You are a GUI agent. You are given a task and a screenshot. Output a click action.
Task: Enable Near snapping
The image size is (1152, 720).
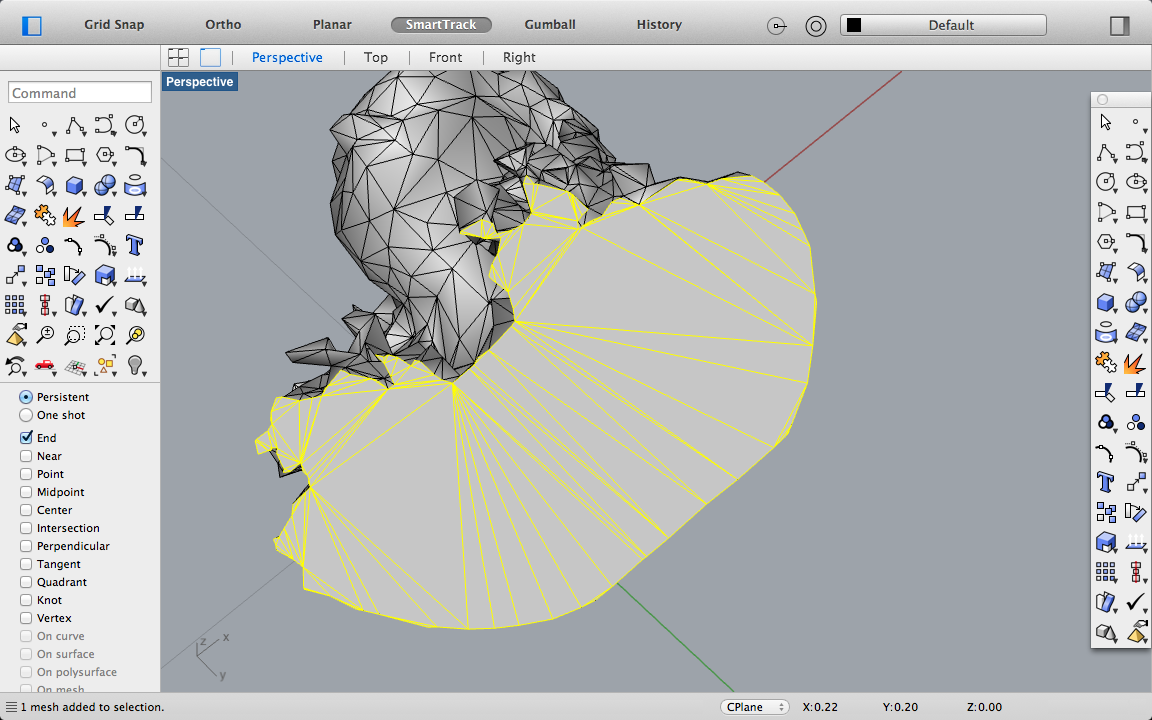tap(27, 456)
